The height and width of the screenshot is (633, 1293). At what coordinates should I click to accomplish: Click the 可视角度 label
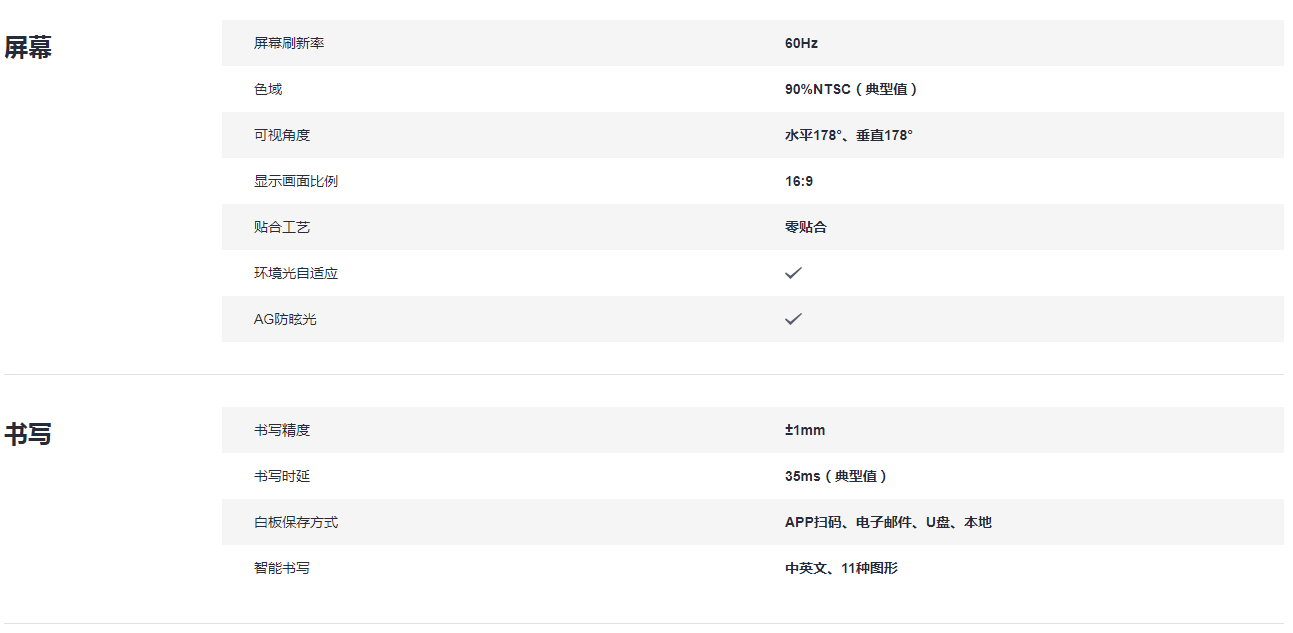tap(282, 135)
